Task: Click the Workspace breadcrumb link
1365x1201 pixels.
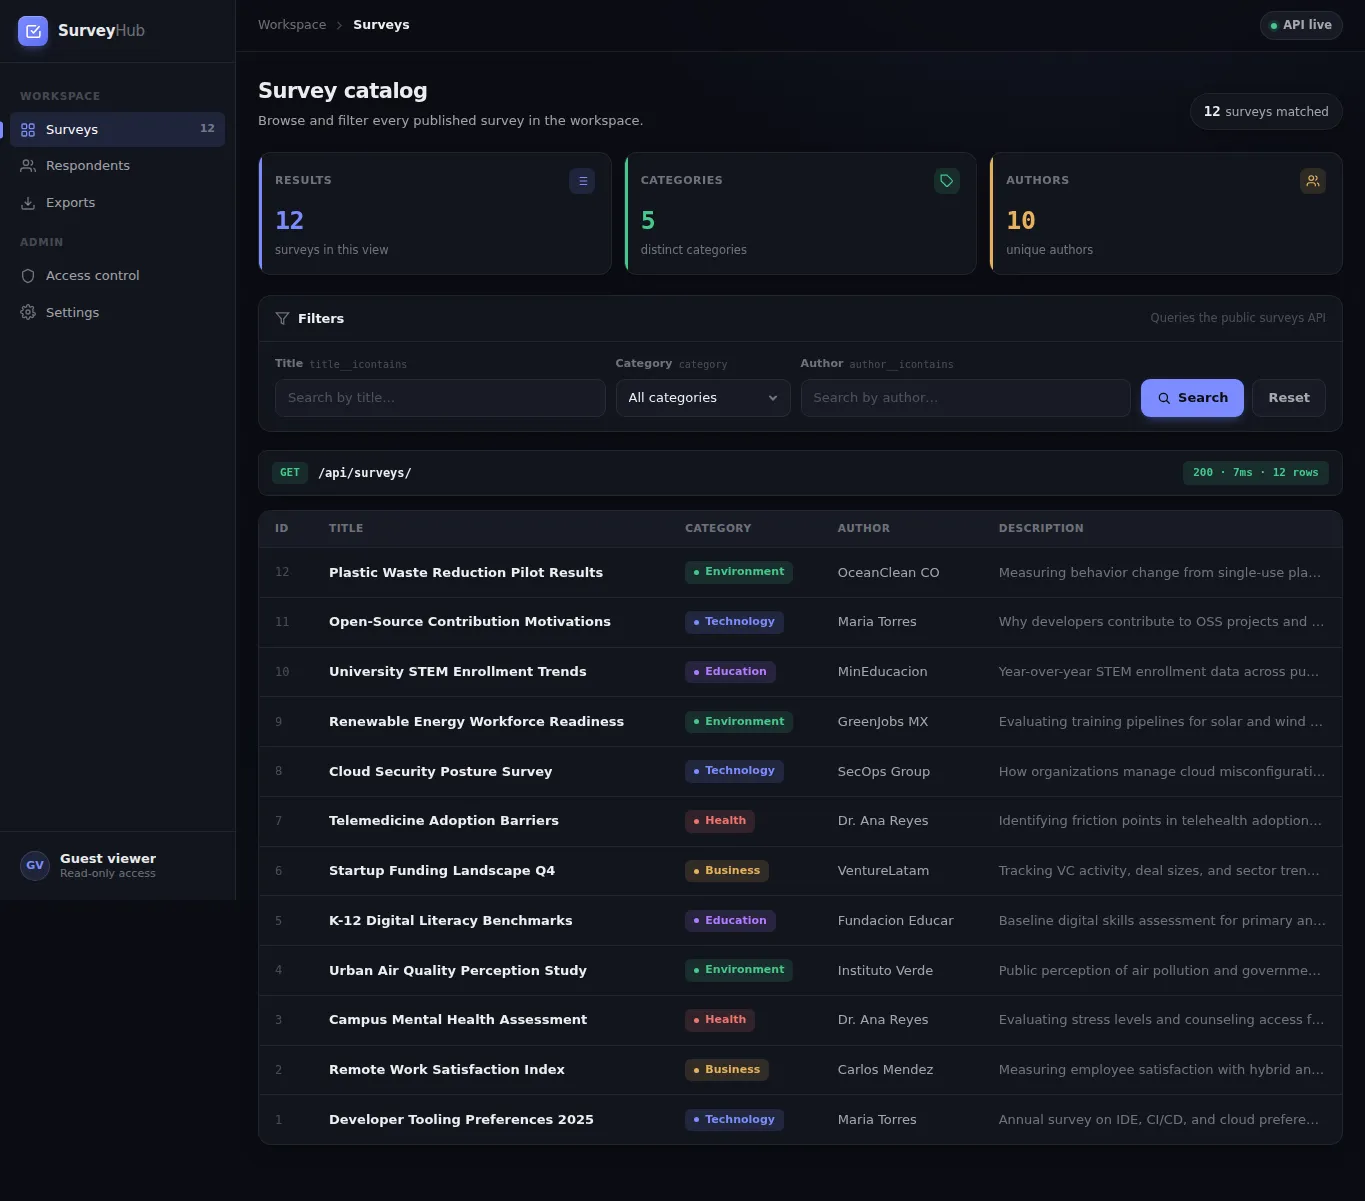Action: [292, 25]
